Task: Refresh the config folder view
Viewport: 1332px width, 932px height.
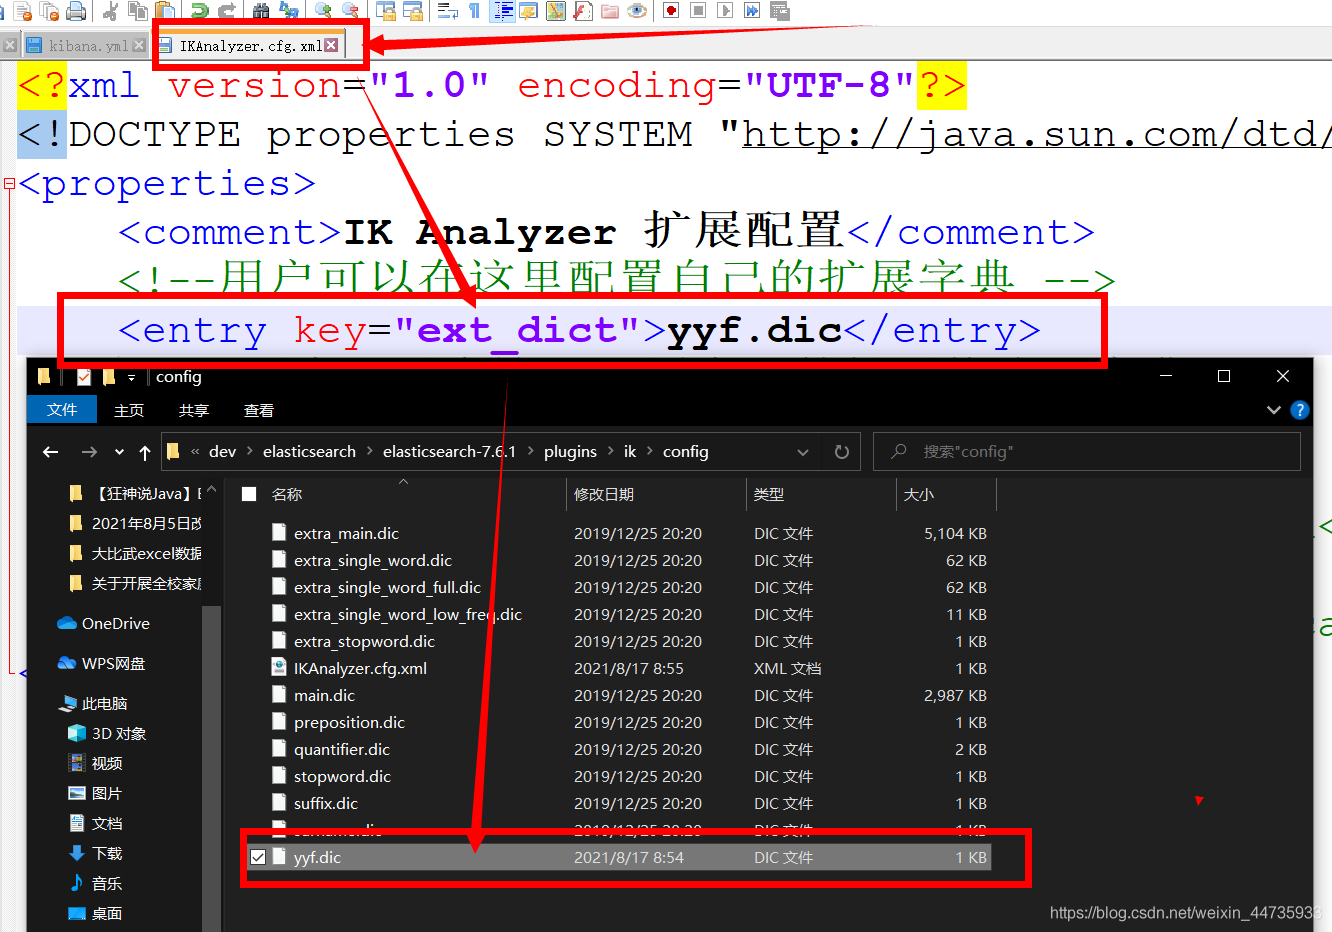Action: click(842, 452)
